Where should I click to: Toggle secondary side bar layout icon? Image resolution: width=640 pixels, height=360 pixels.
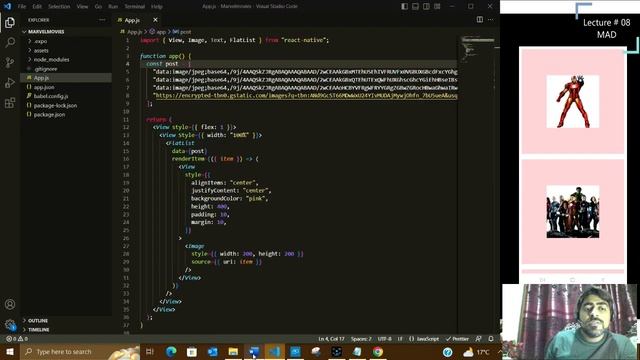[426, 6]
